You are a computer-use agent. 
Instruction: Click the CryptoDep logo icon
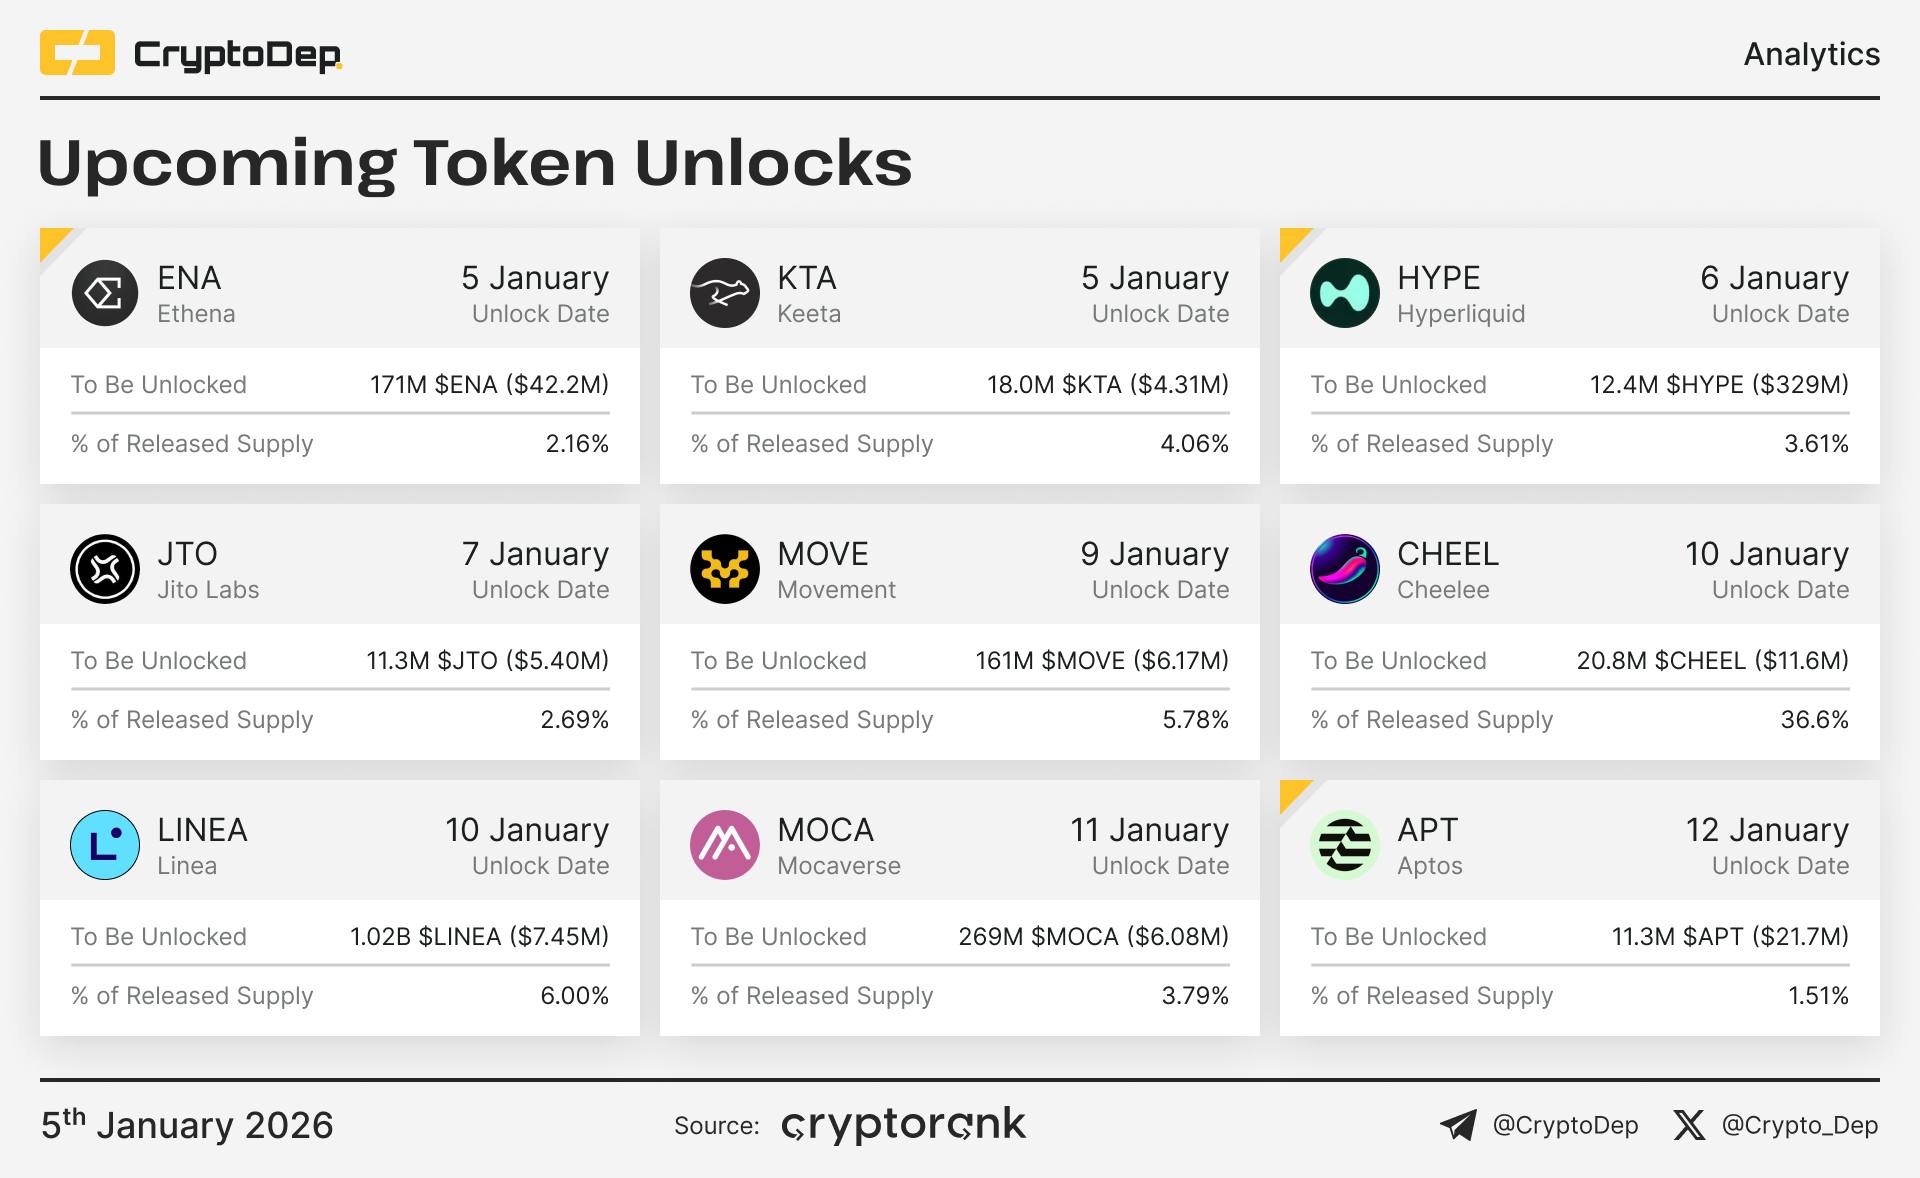(x=77, y=53)
